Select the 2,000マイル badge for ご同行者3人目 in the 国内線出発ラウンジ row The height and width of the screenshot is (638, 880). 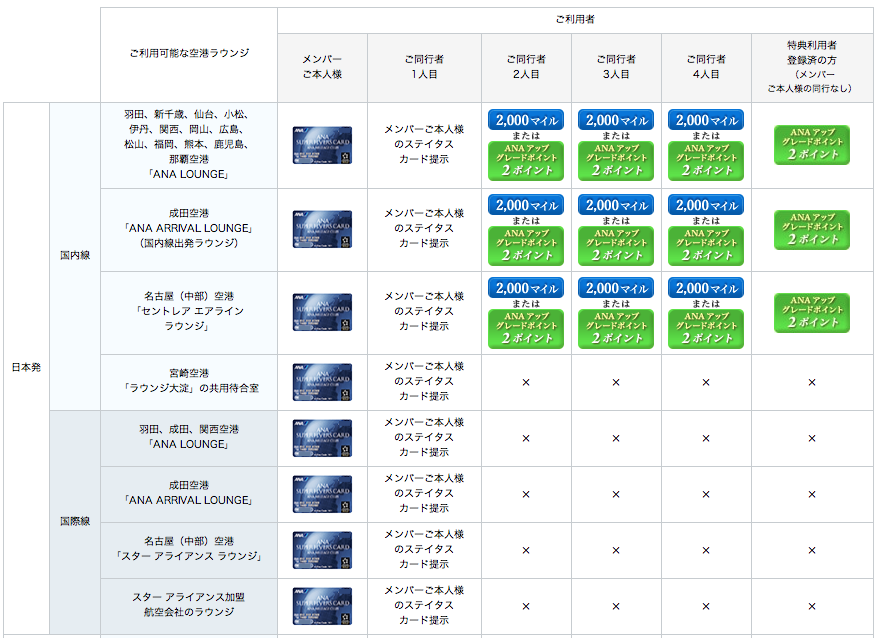pyautogui.click(x=616, y=205)
